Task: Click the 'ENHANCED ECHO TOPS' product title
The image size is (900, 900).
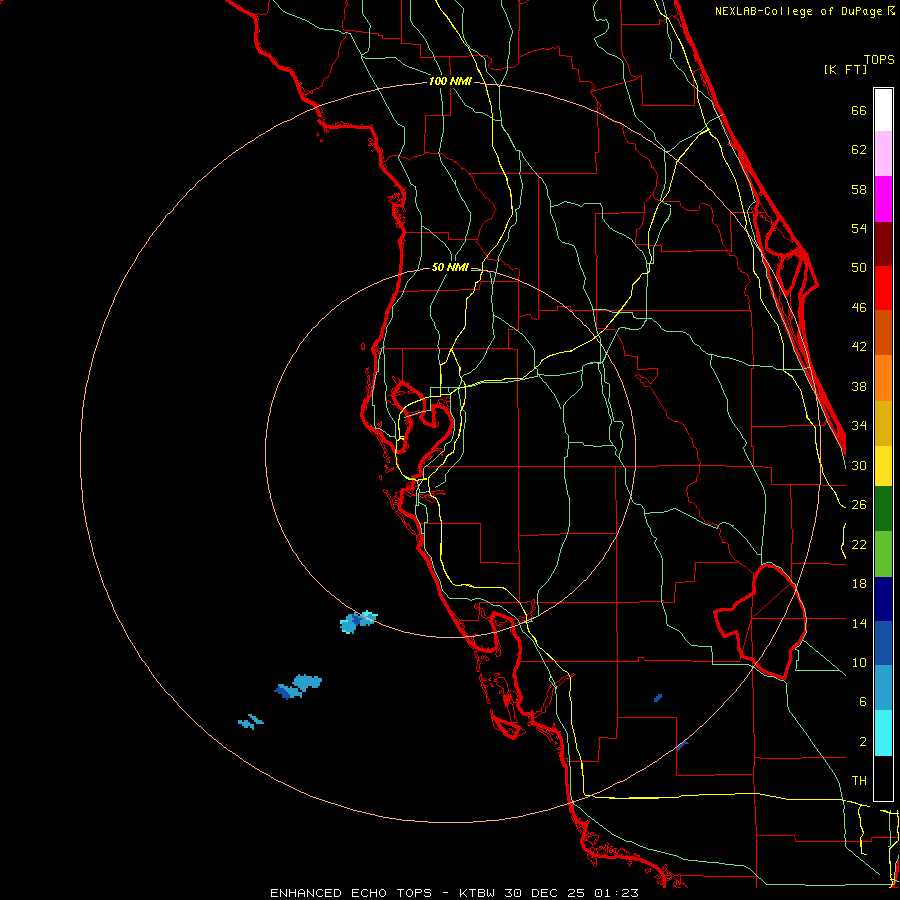Action: coord(350,893)
